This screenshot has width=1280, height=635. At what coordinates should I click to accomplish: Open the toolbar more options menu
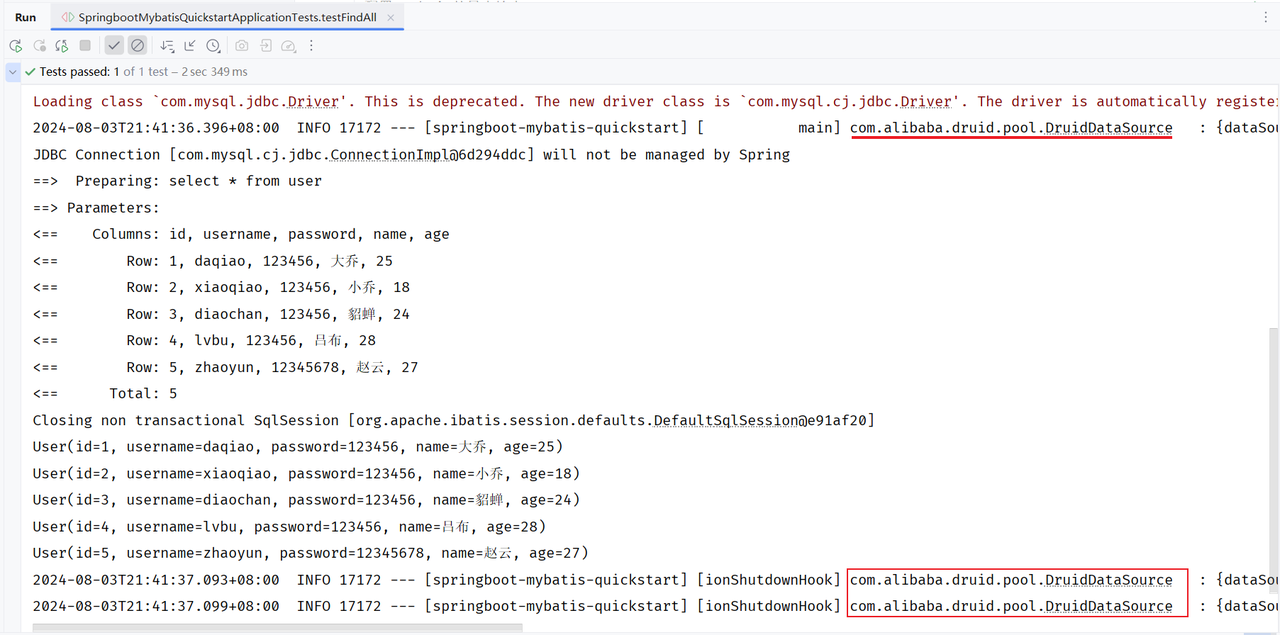(312, 46)
